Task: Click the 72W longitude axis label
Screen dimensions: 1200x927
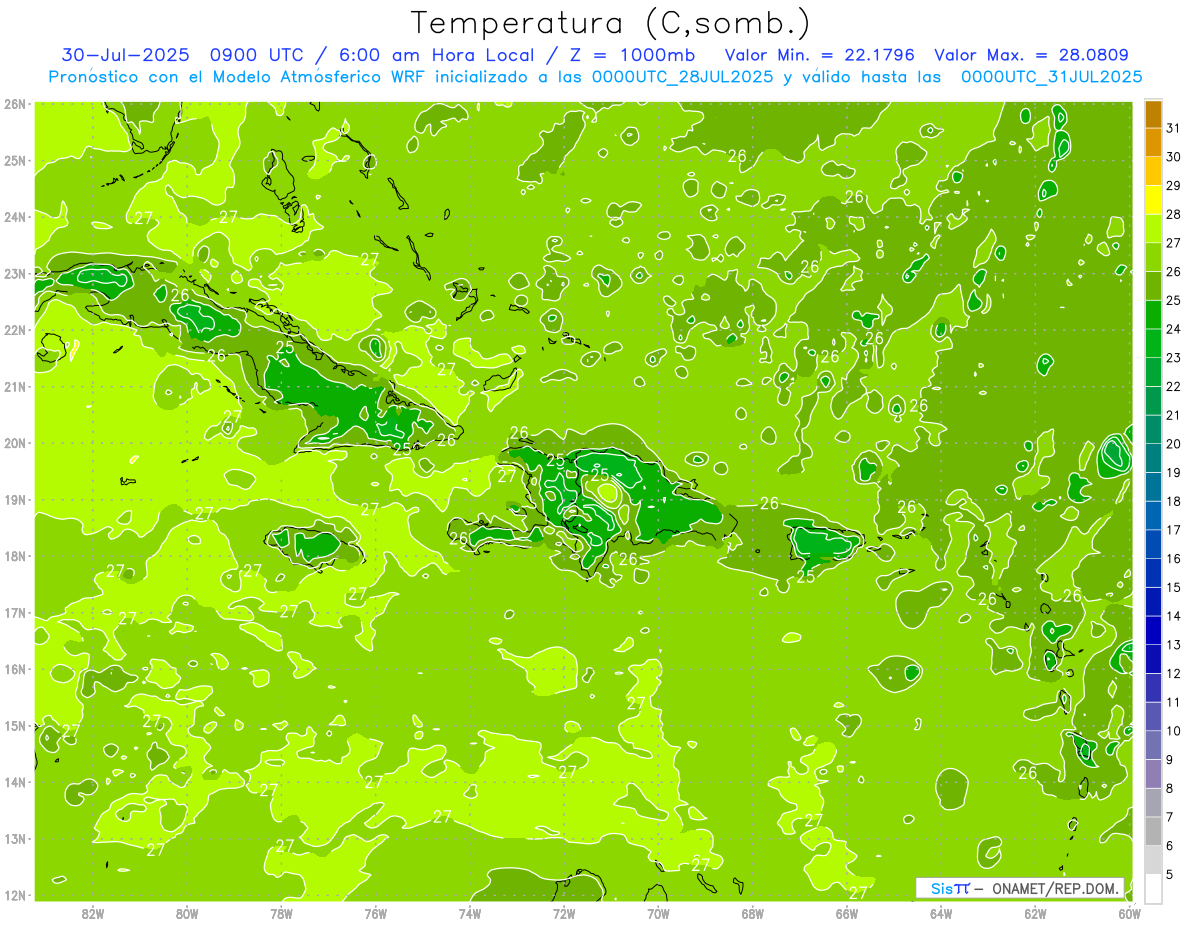Action: click(564, 913)
